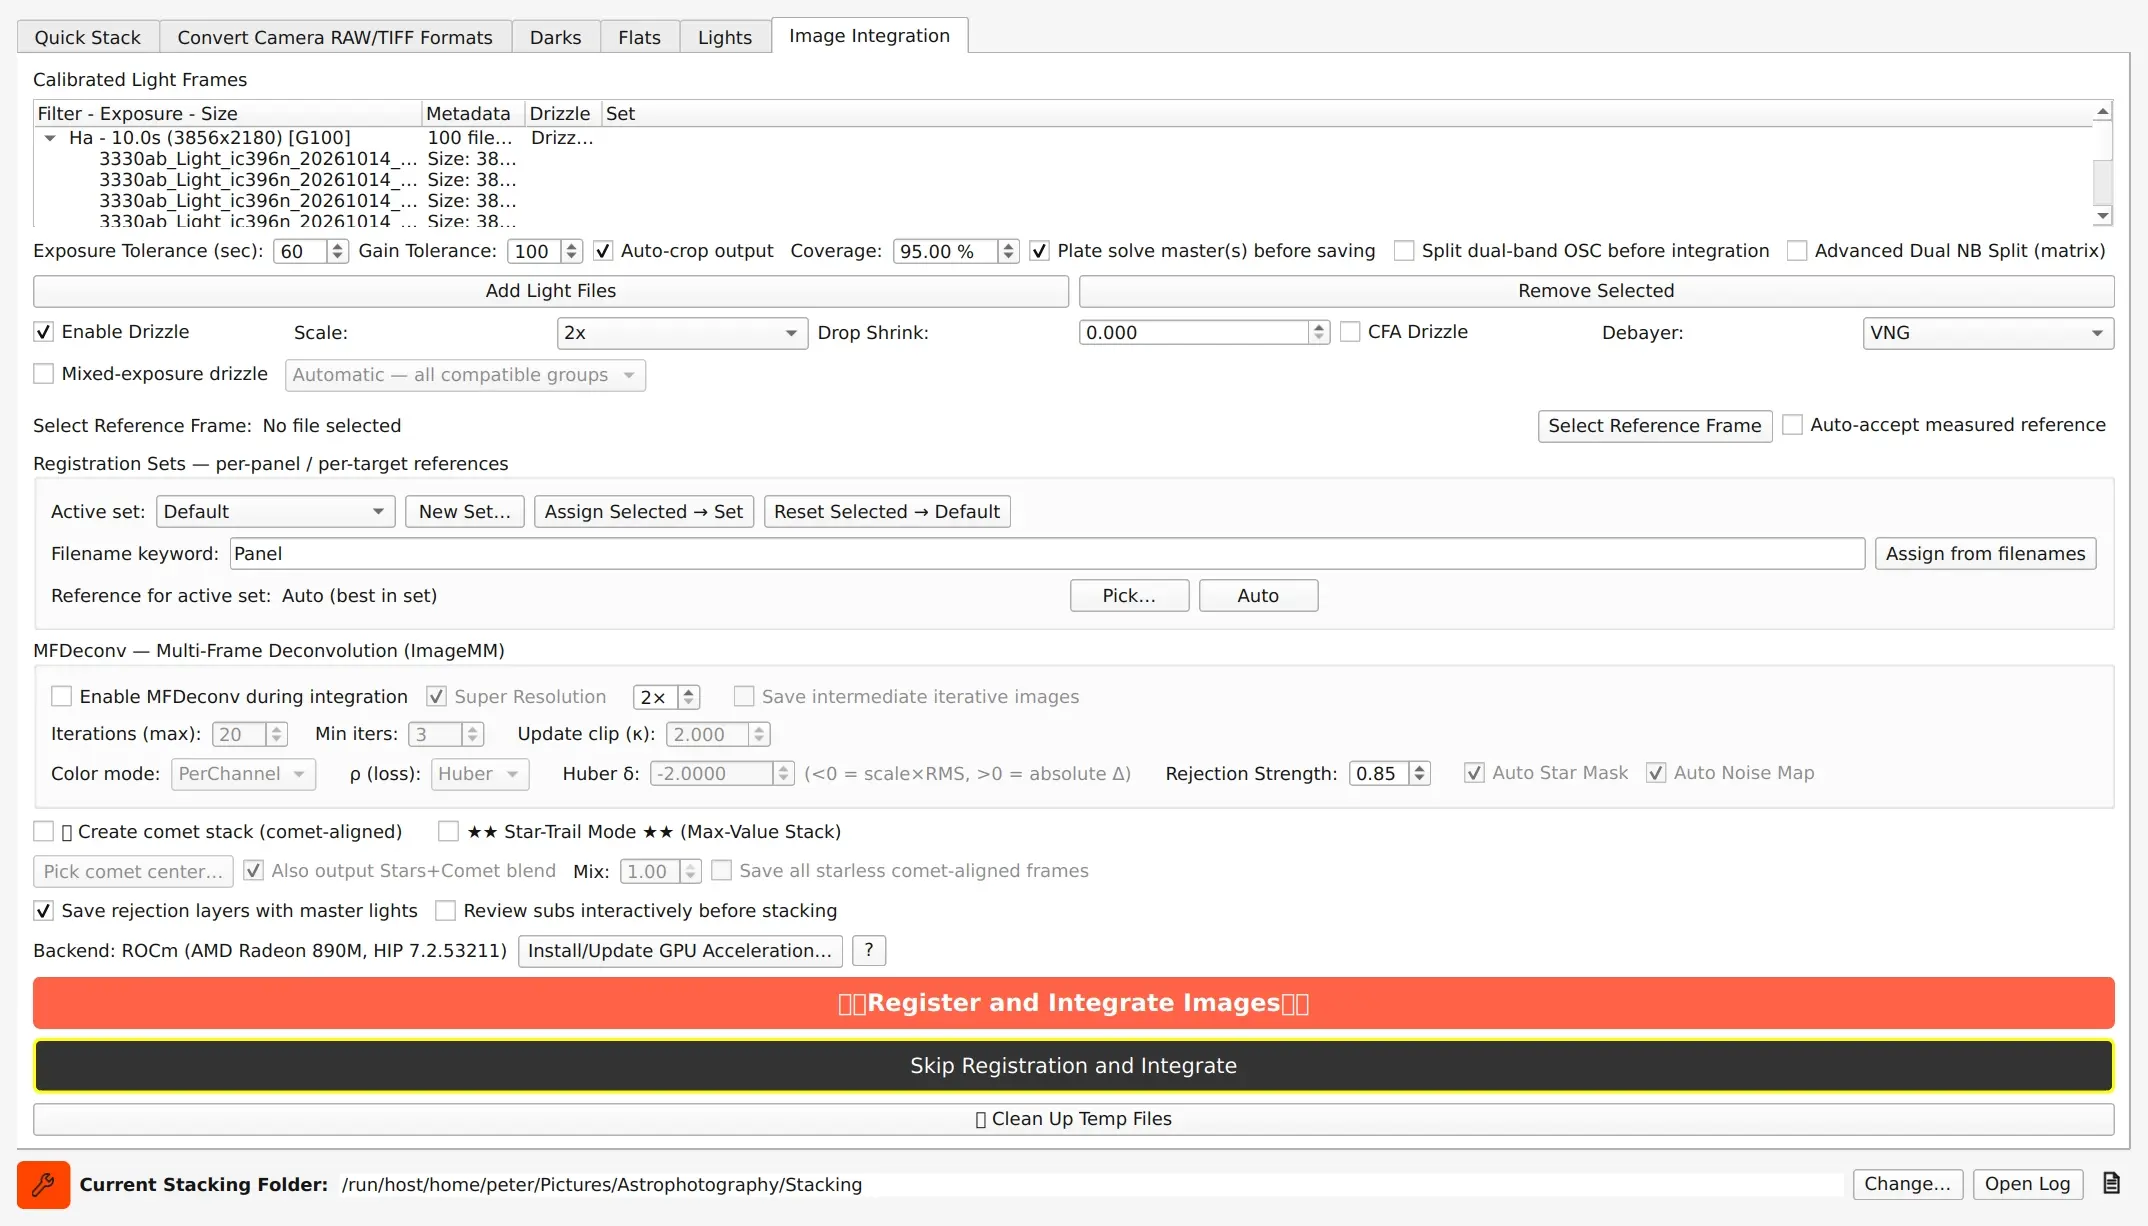Click Install/Update GPU Acceleration button
Screen dimensions: 2148x1226
coord(680,951)
